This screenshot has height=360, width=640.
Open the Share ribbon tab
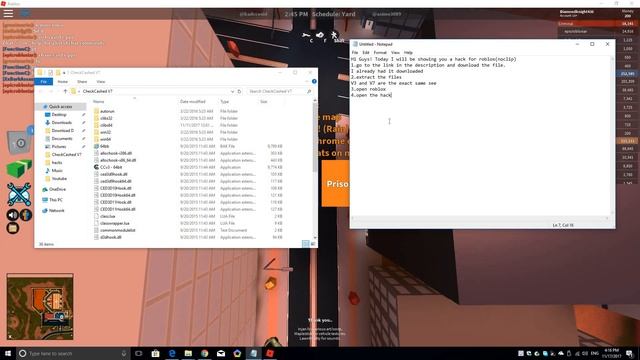coord(82,82)
